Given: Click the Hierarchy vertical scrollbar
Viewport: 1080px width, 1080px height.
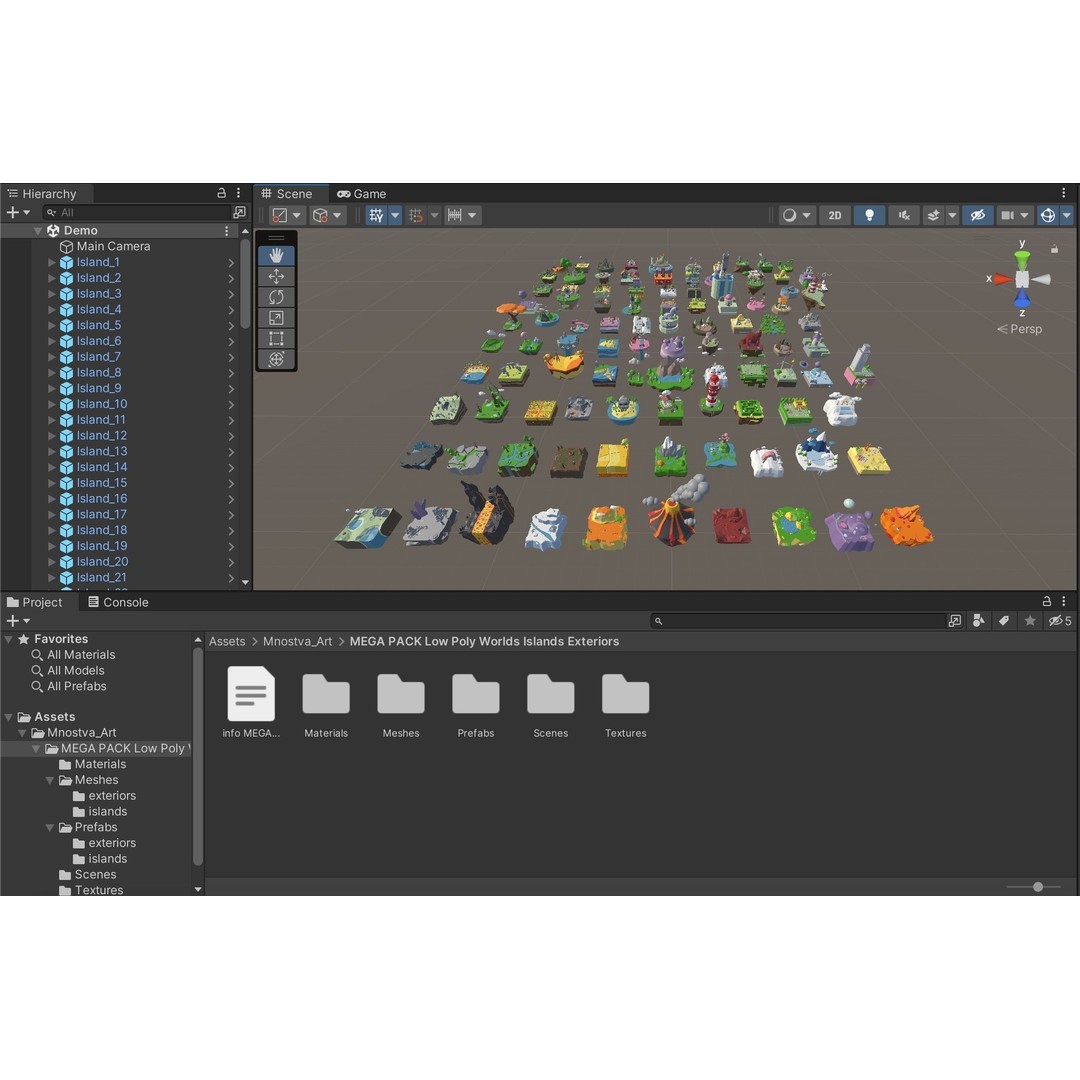Looking at the screenshot, I should coord(245,285).
